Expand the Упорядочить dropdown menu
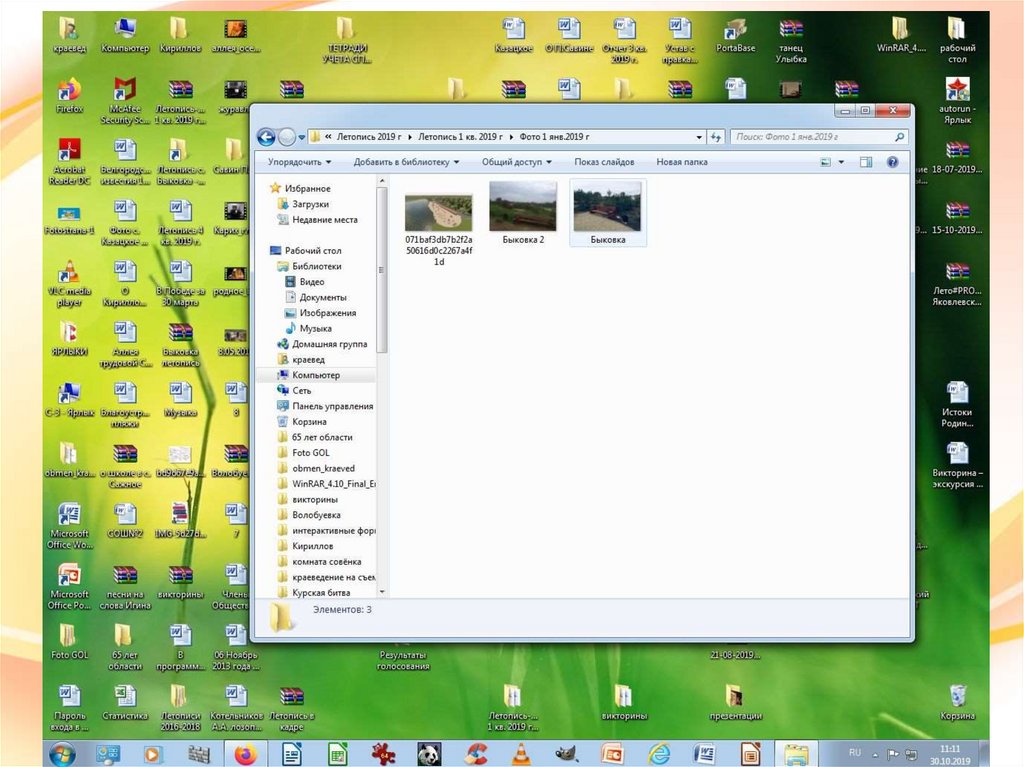Screen dimensions: 1024x767 (300, 162)
